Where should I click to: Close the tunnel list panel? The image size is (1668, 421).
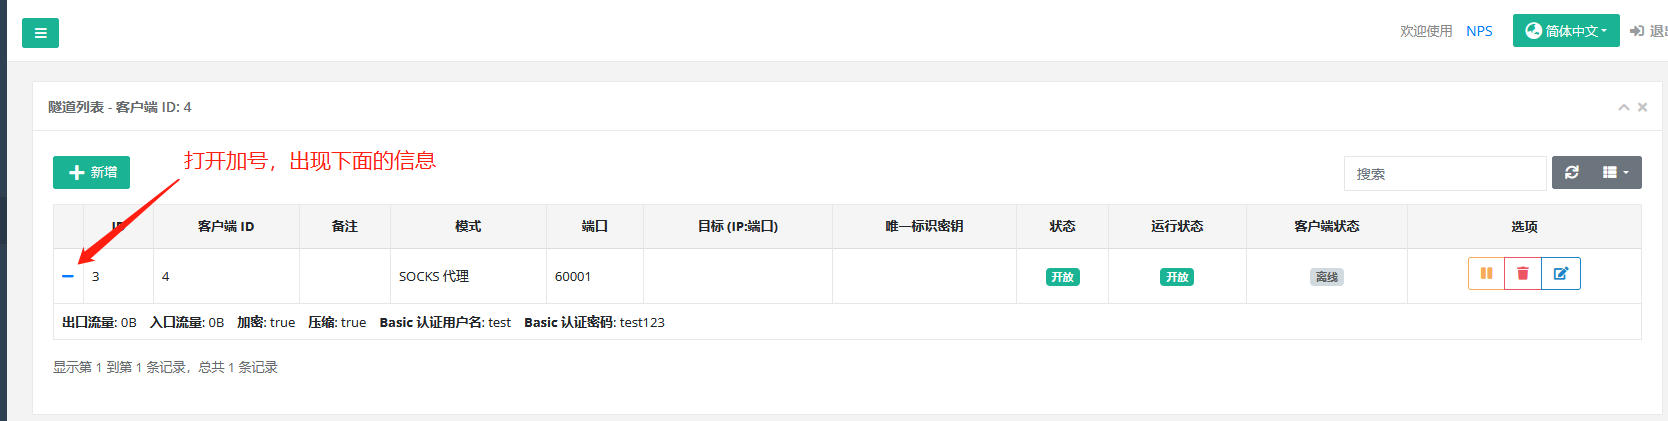pyautogui.click(x=1642, y=107)
